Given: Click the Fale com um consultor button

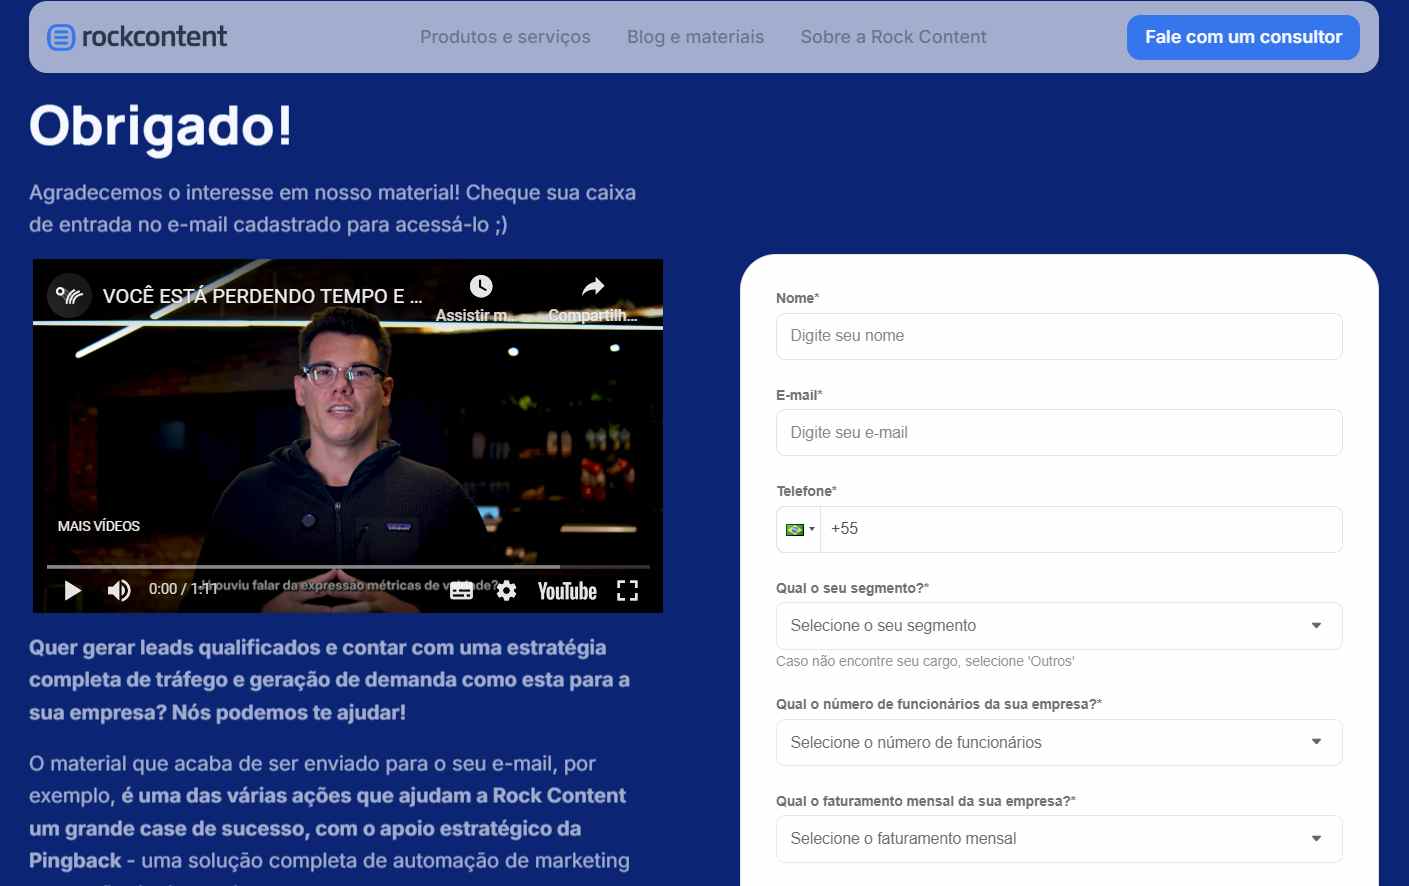Looking at the screenshot, I should [x=1243, y=37].
